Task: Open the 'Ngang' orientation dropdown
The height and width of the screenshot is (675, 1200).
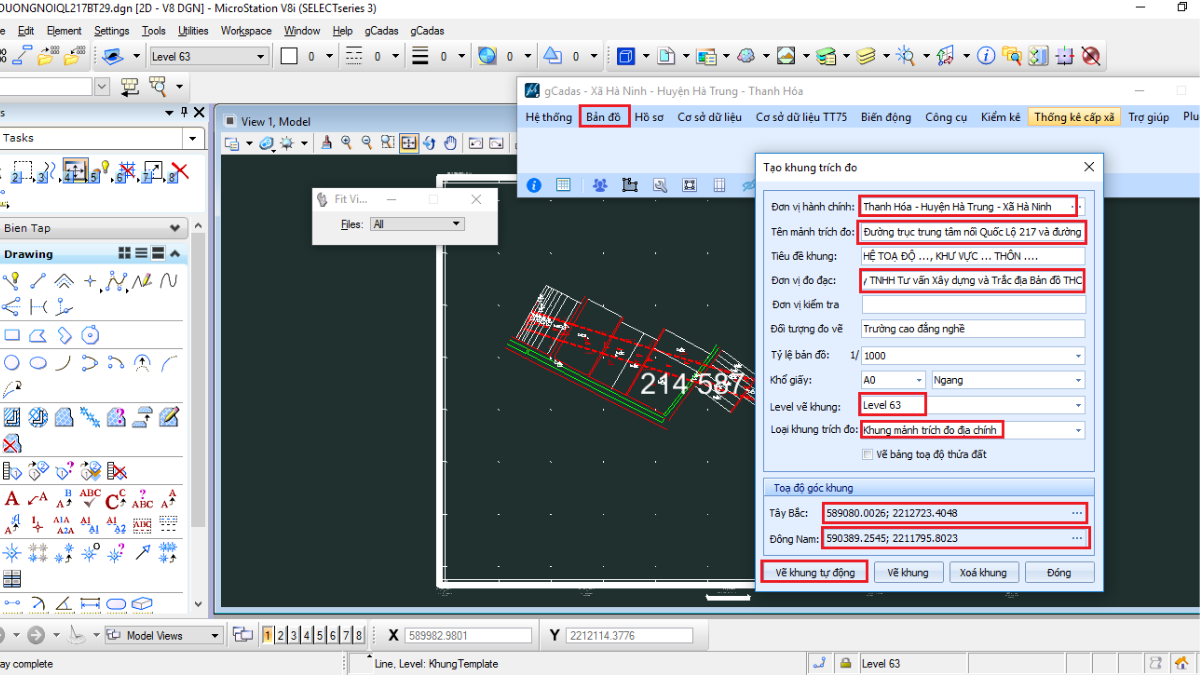Action: [1077, 380]
